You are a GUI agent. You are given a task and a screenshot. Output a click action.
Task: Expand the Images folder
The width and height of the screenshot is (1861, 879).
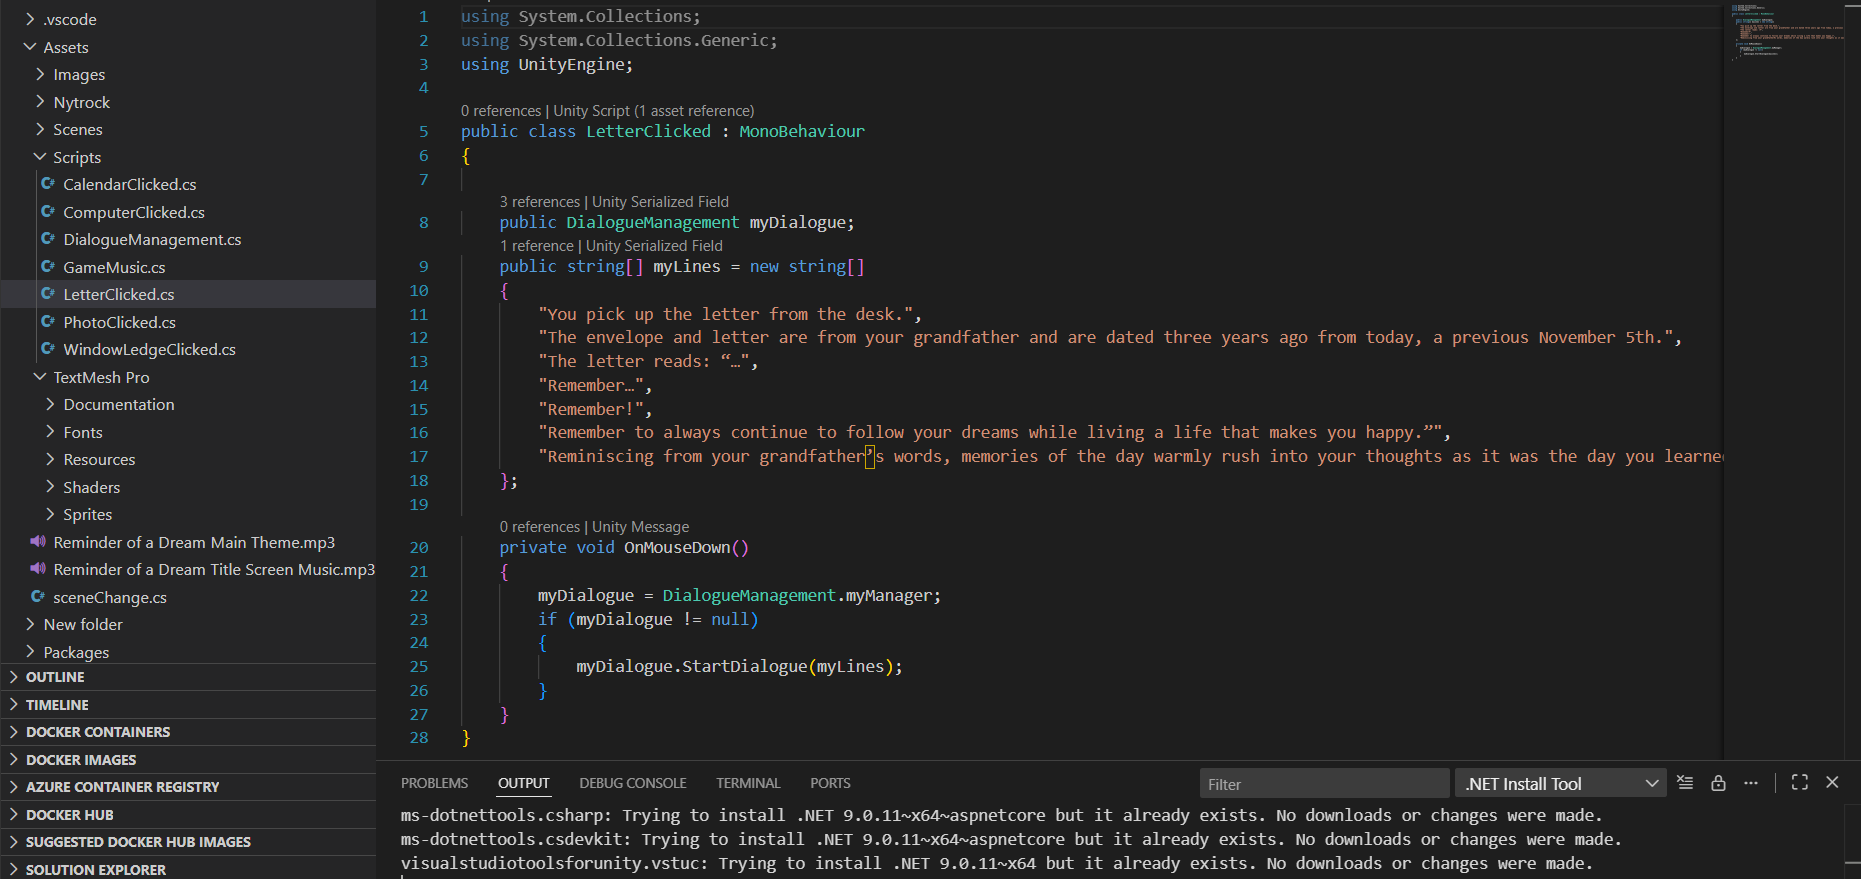tap(40, 74)
